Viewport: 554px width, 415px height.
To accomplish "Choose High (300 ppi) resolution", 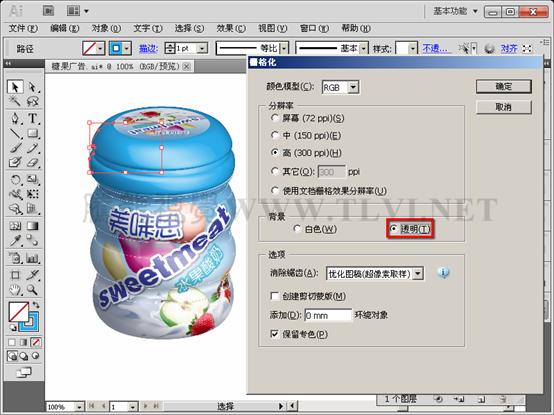I will pos(275,153).
